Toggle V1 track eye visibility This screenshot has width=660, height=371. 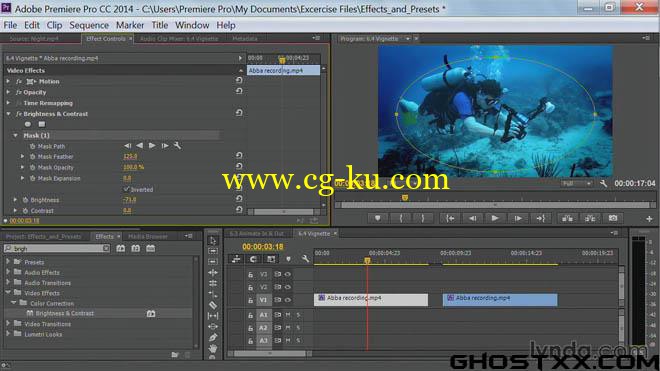click(288, 300)
